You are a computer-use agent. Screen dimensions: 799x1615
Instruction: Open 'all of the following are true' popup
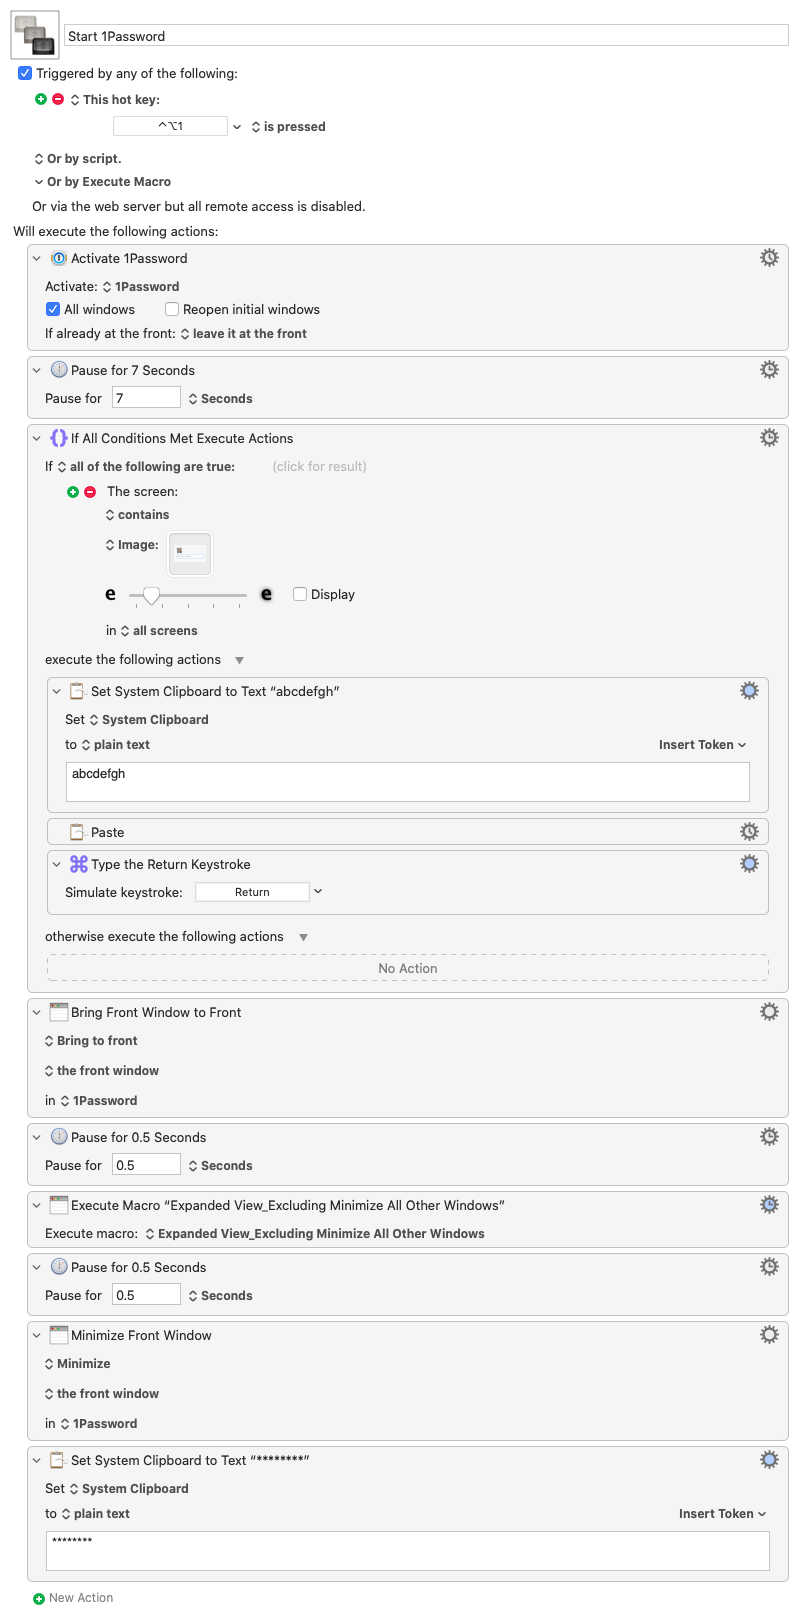pos(146,466)
